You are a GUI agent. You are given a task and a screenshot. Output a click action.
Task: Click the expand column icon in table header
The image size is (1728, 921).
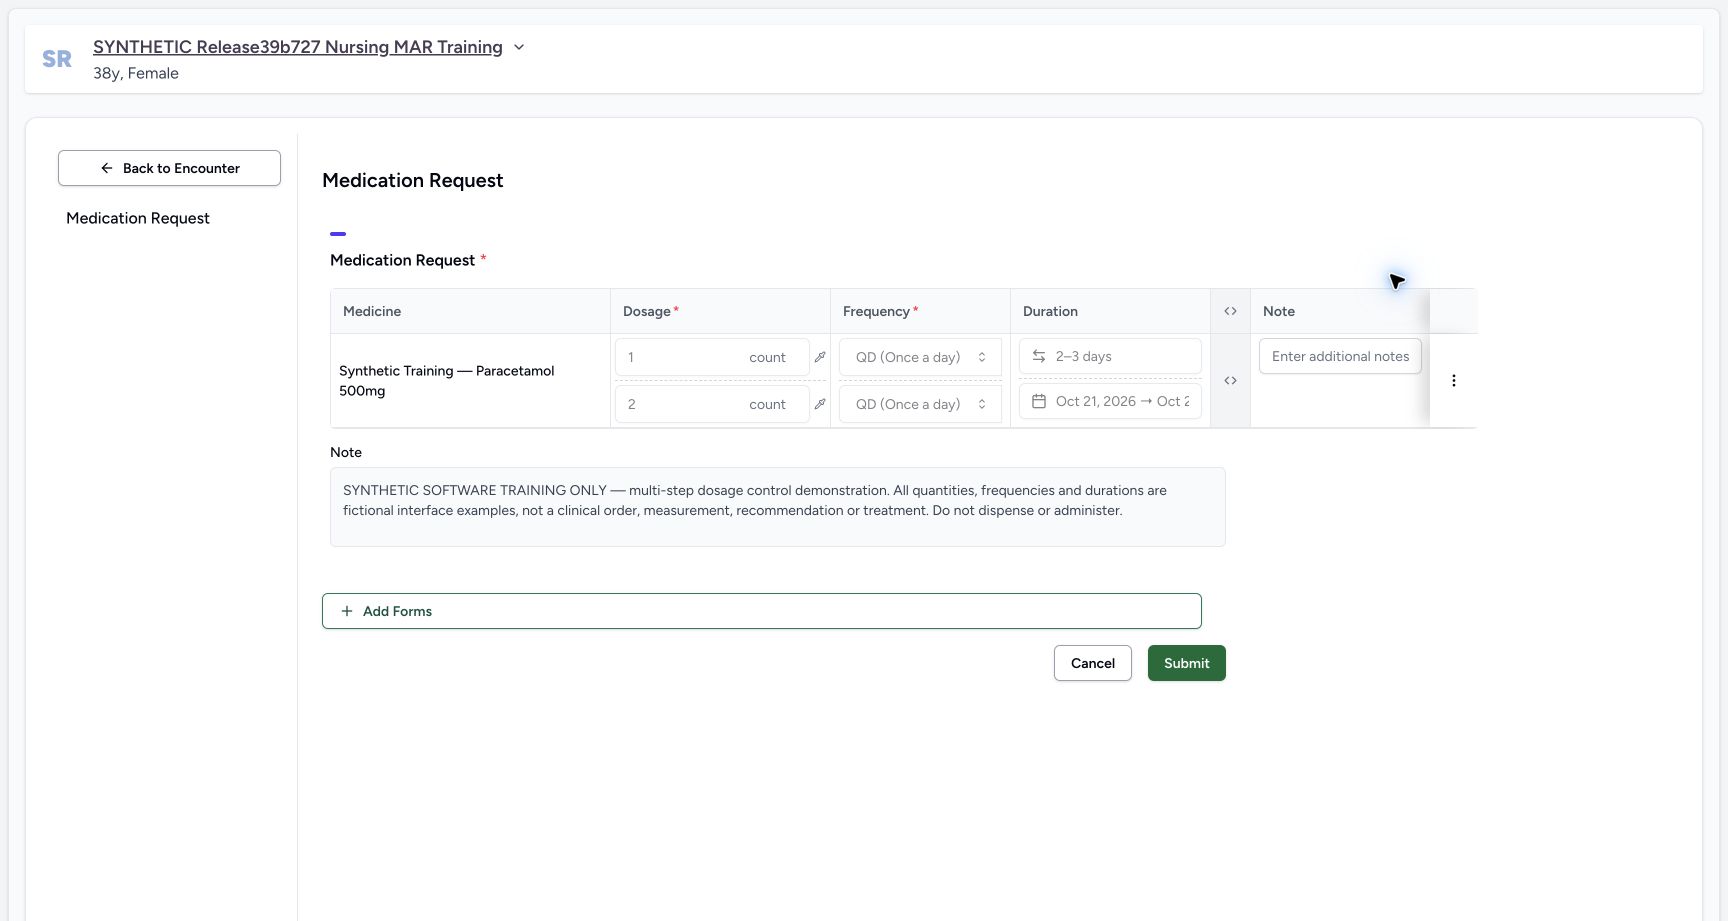[x=1230, y=311]
